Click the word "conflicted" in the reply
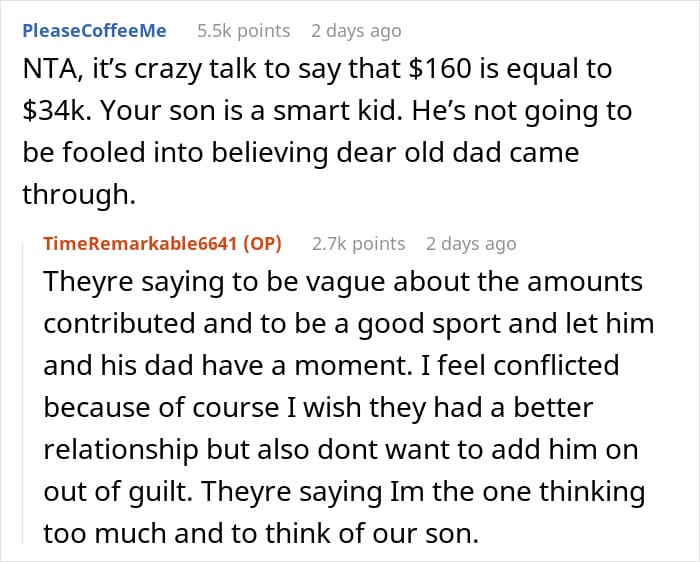 tap(553, 367)
